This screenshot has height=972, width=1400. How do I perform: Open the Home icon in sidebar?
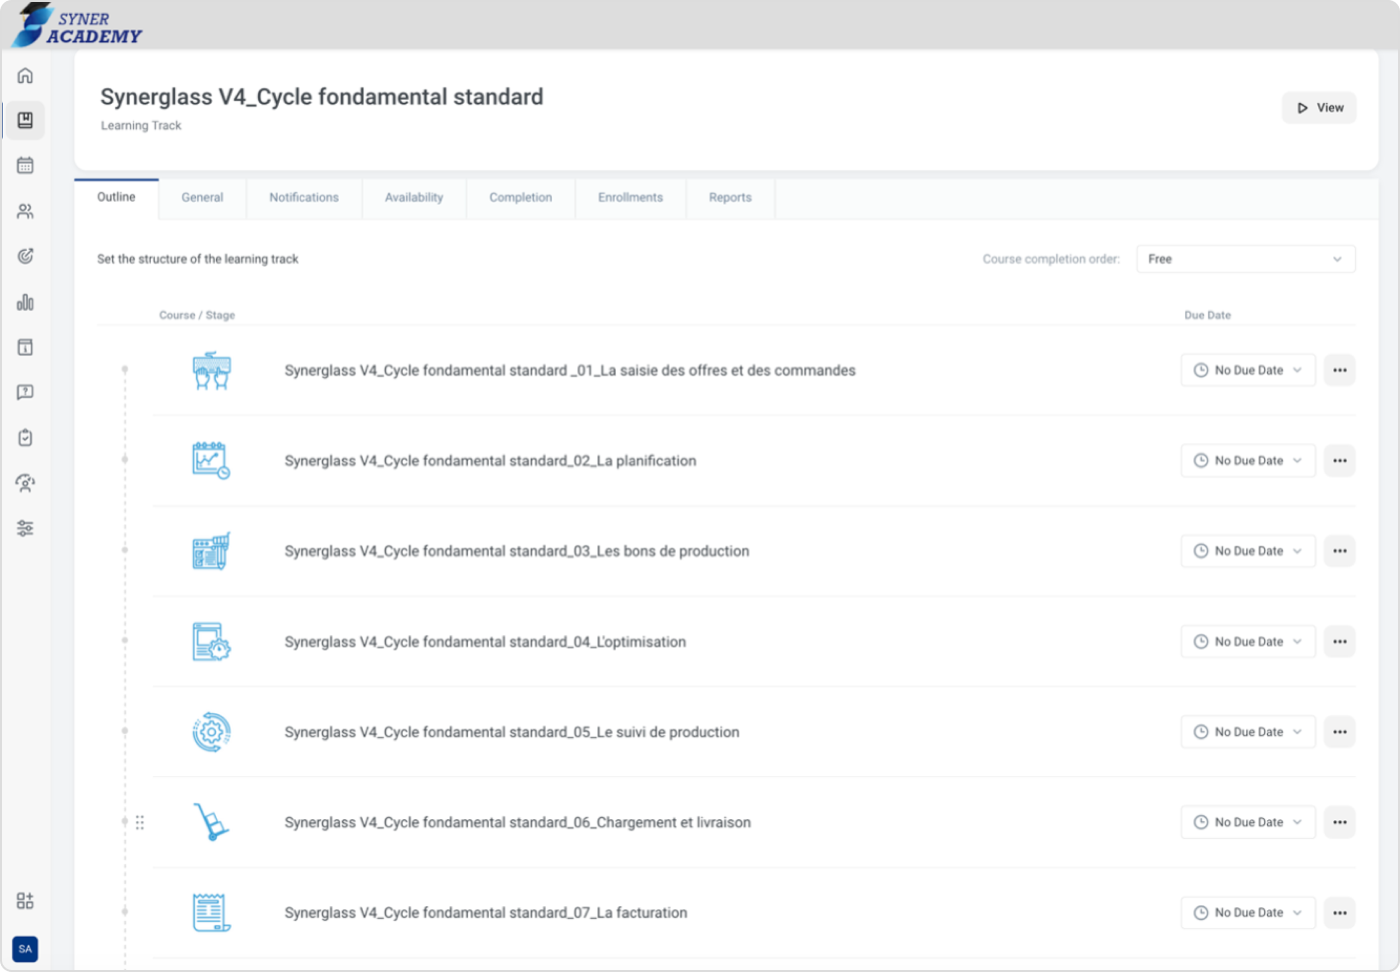pyautogui.click(x=25, y=76)
